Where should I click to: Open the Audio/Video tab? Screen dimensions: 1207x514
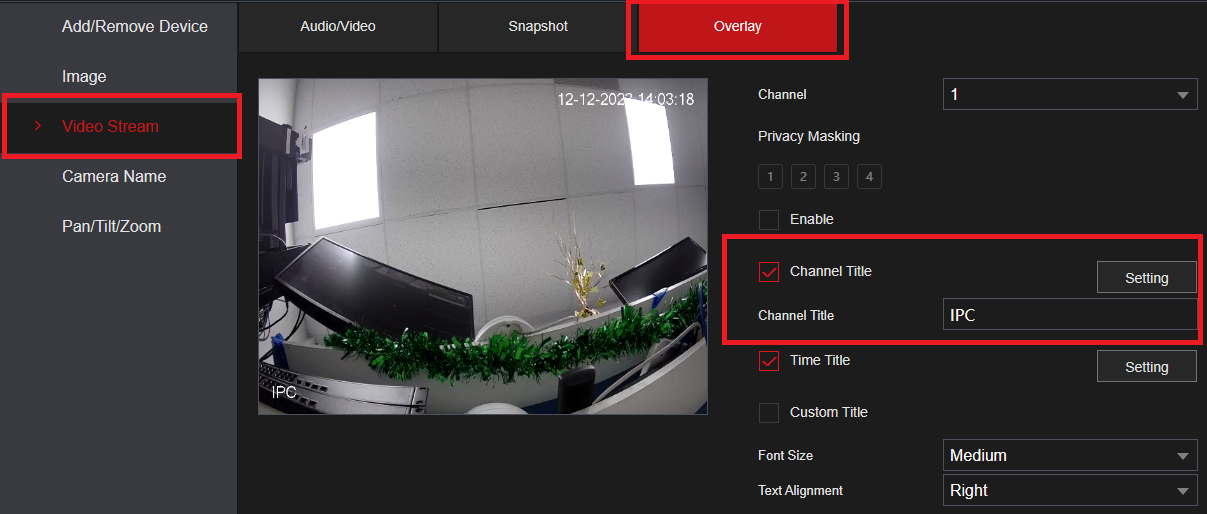338,26
